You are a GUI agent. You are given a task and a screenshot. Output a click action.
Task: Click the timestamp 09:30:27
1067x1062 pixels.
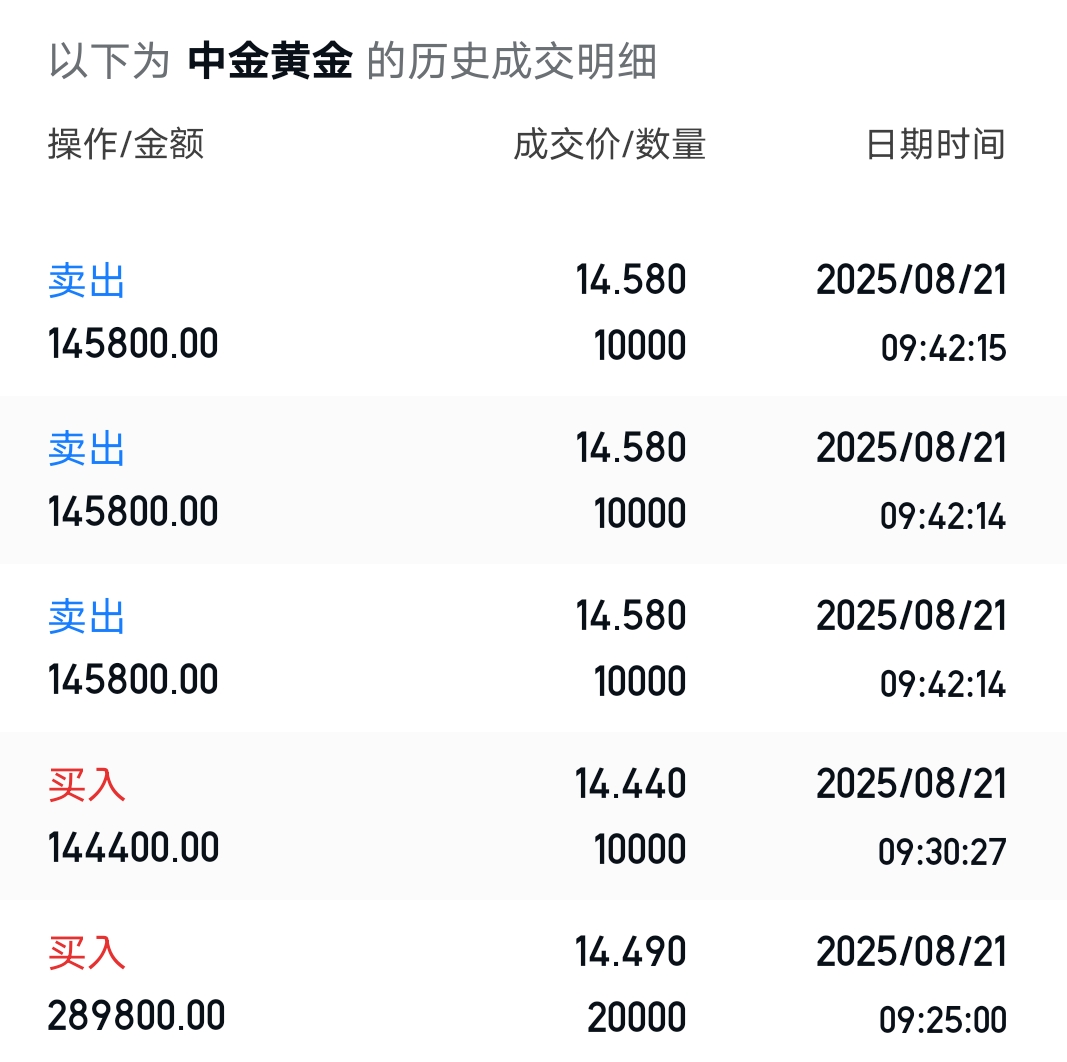942,852
